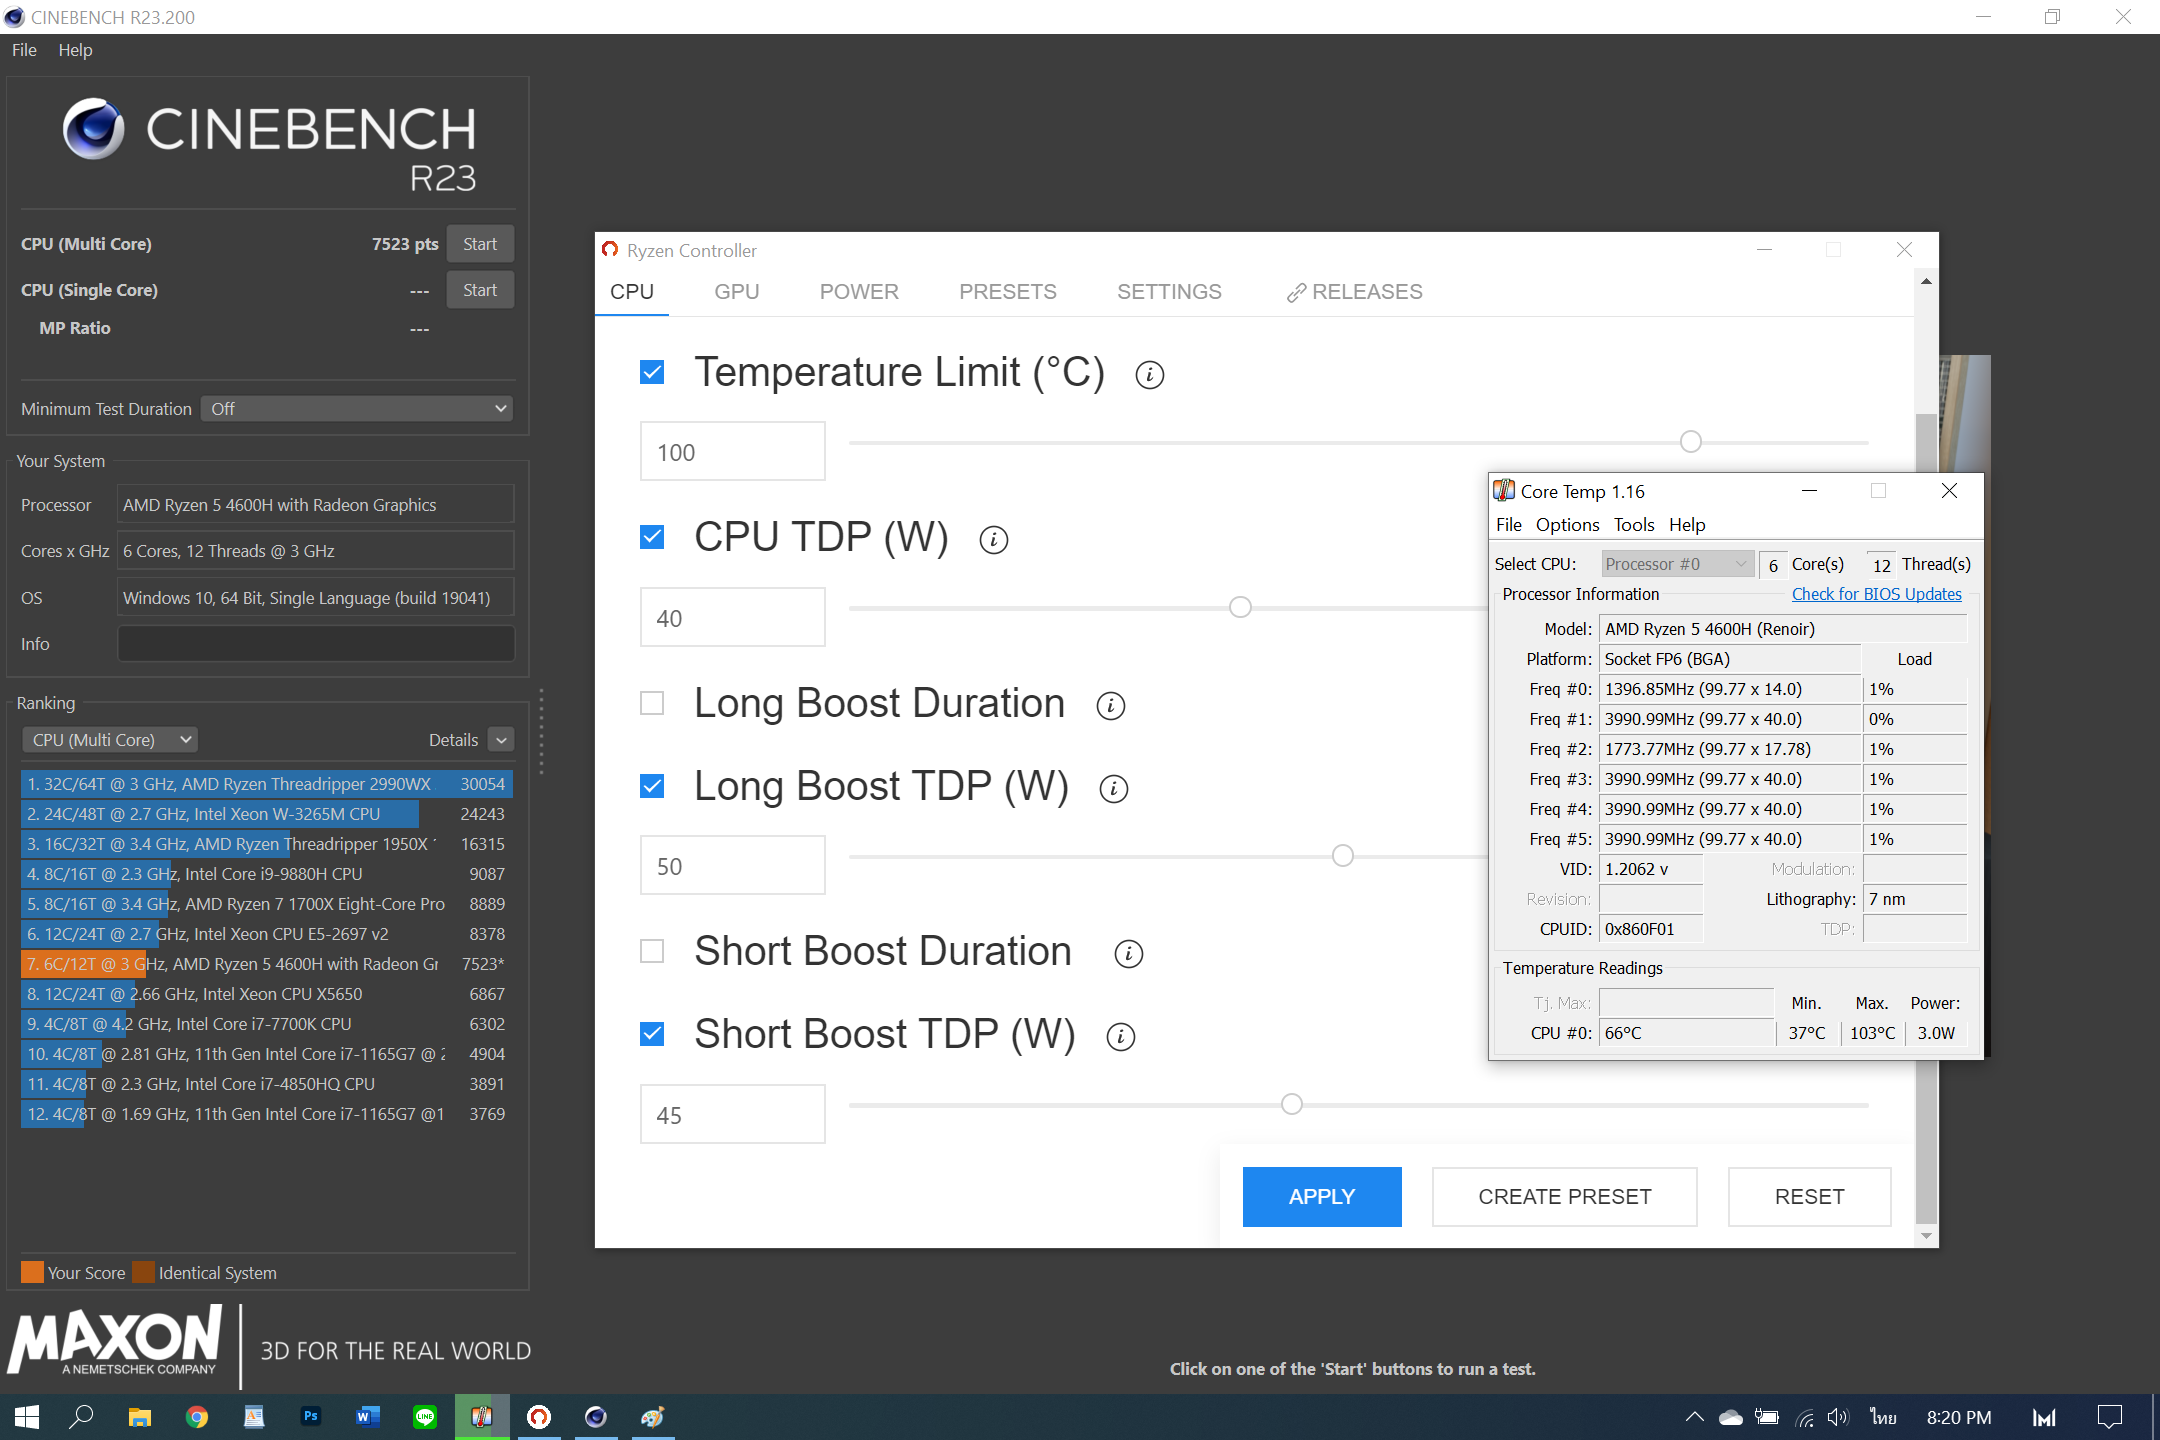
Task: Open info icon beside CPU TDP (W)
Action: 993,540
